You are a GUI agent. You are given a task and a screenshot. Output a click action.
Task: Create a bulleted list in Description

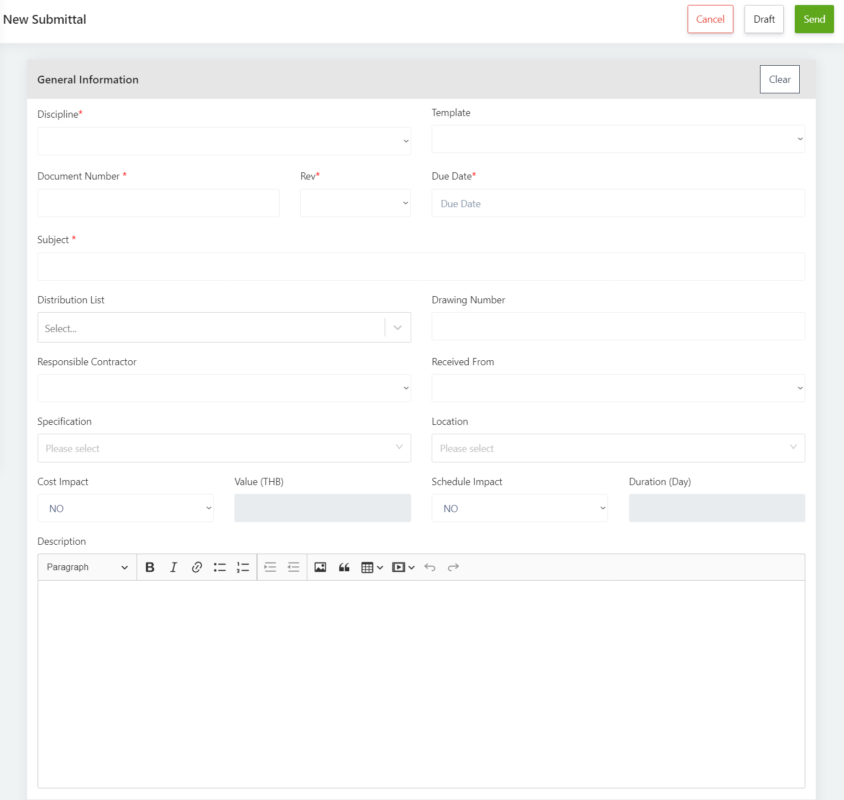220,567
